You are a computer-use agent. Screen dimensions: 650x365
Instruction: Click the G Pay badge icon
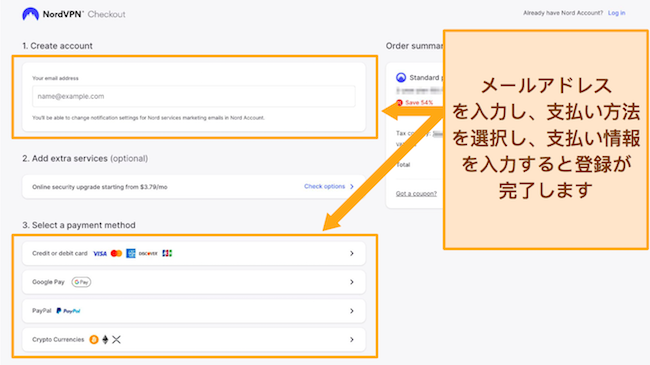[x=81, y=282]
